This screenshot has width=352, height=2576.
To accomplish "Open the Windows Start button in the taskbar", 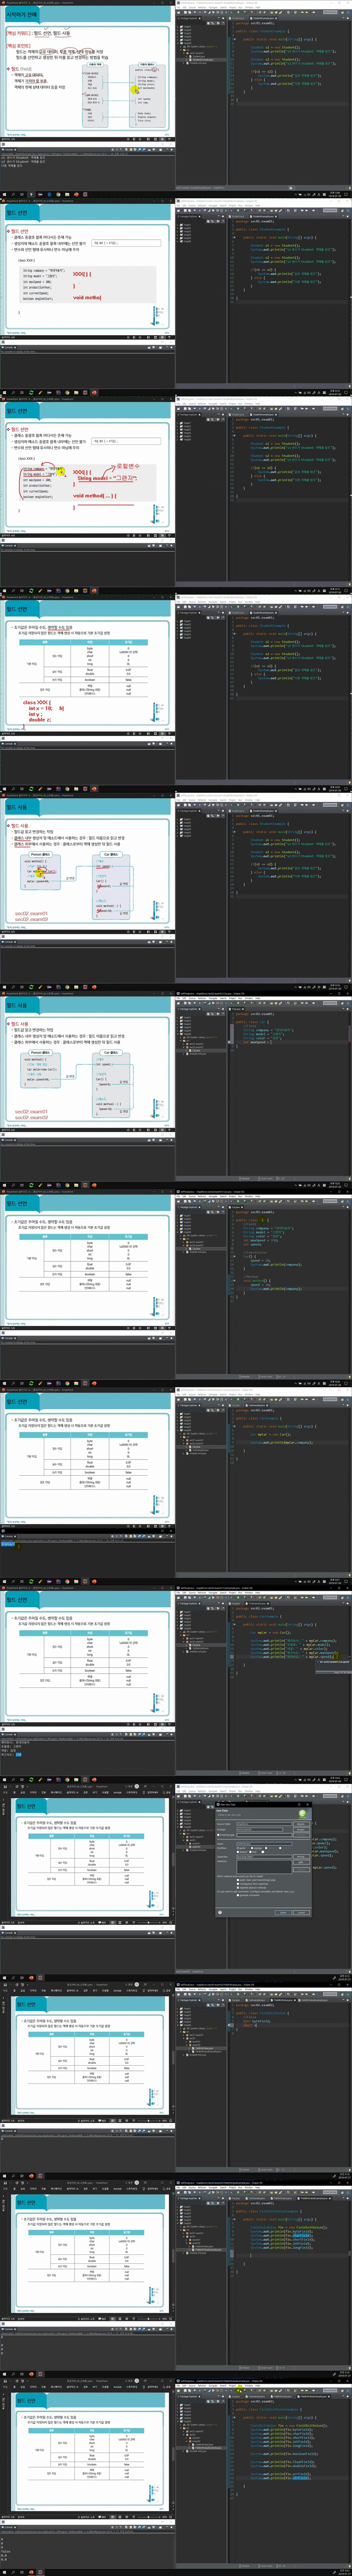I will pyautogui.click(x=3, y=194).
